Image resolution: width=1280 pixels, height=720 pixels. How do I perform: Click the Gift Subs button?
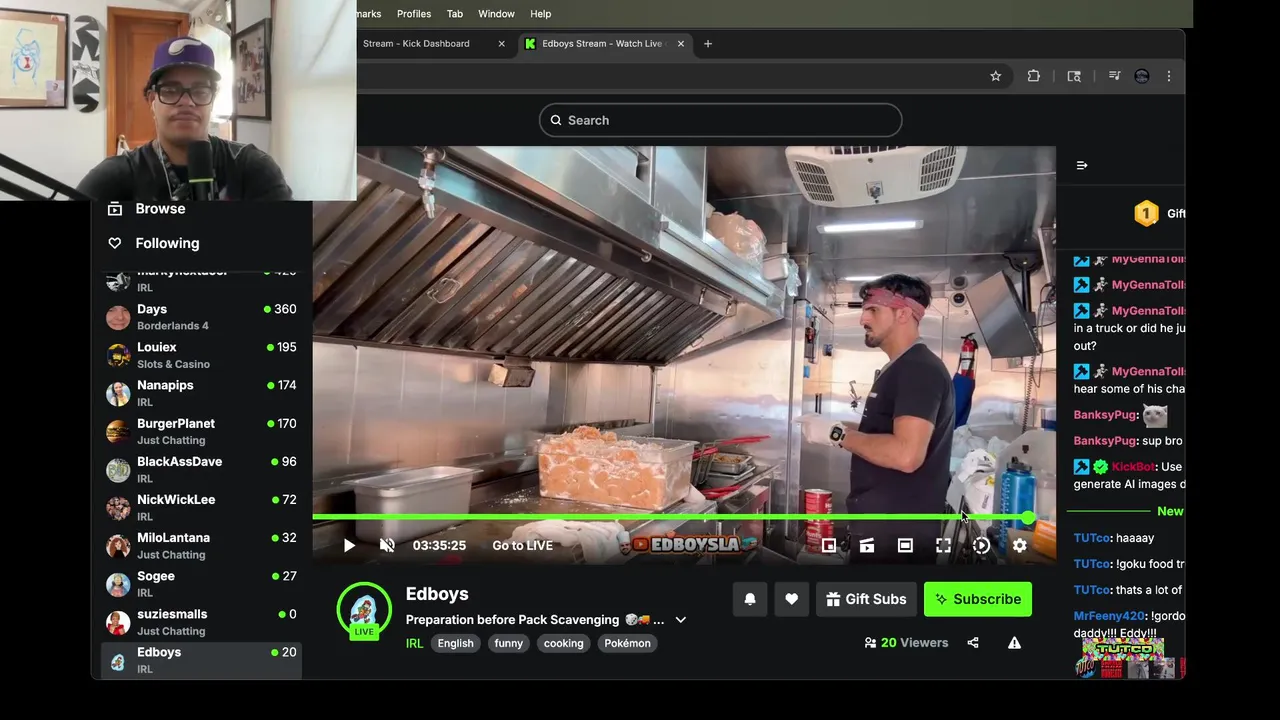point(866,599)
